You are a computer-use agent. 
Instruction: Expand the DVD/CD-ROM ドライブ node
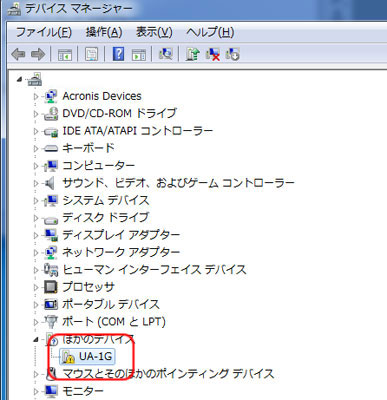coord(36,114)
